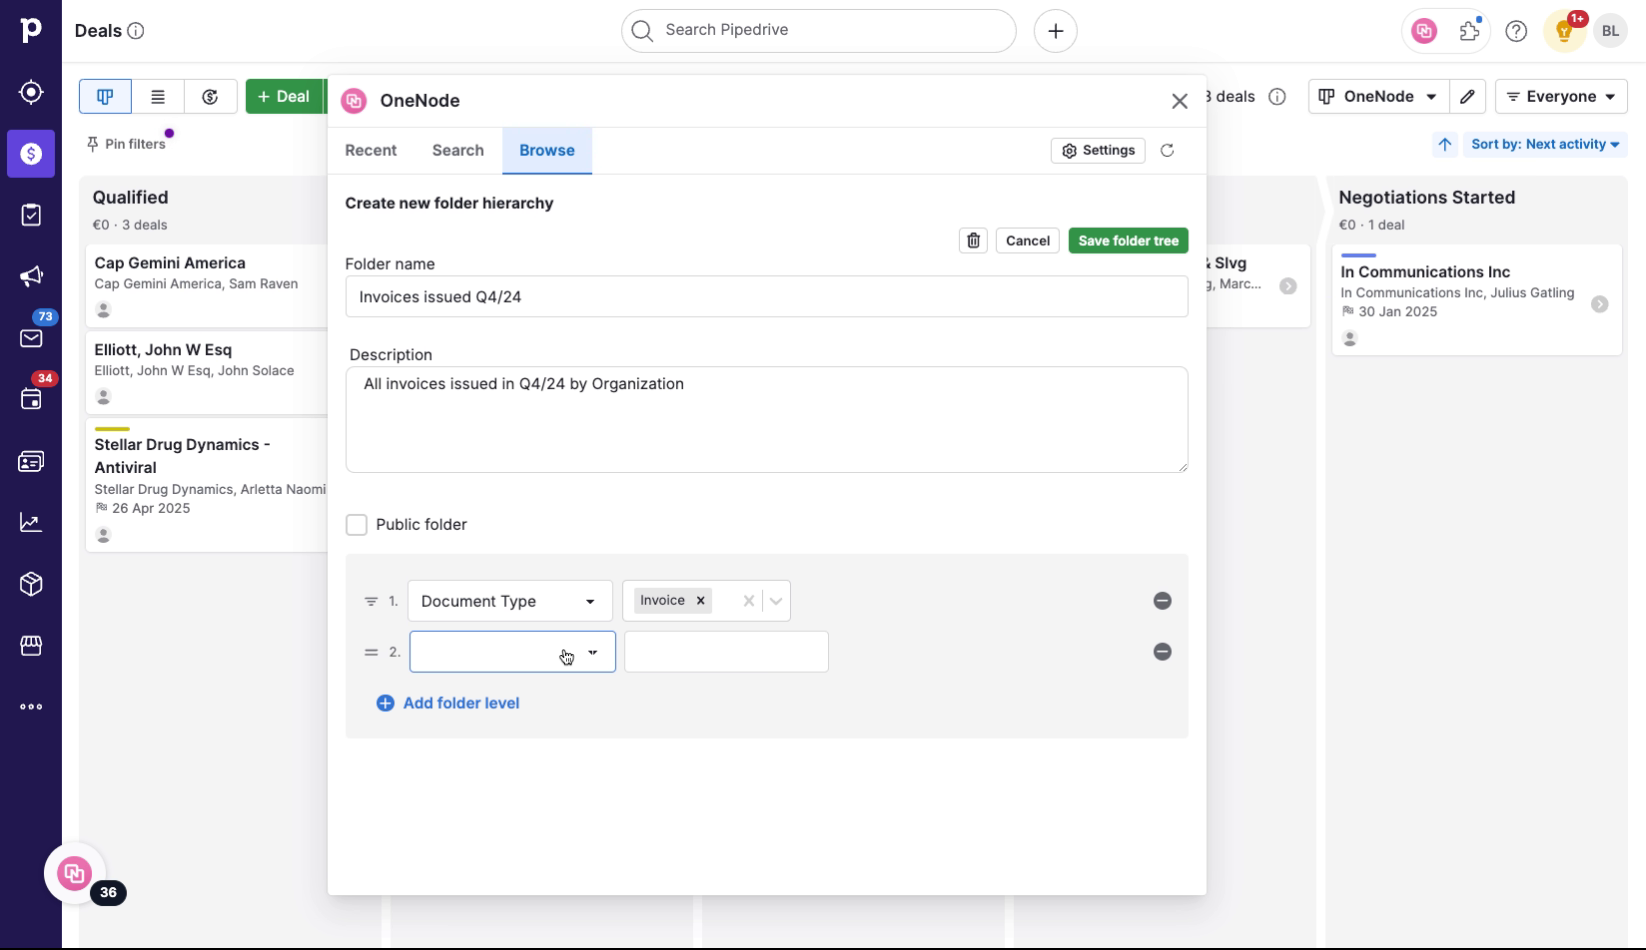Remove folder level 2 with minus icon

point(1162,652)
